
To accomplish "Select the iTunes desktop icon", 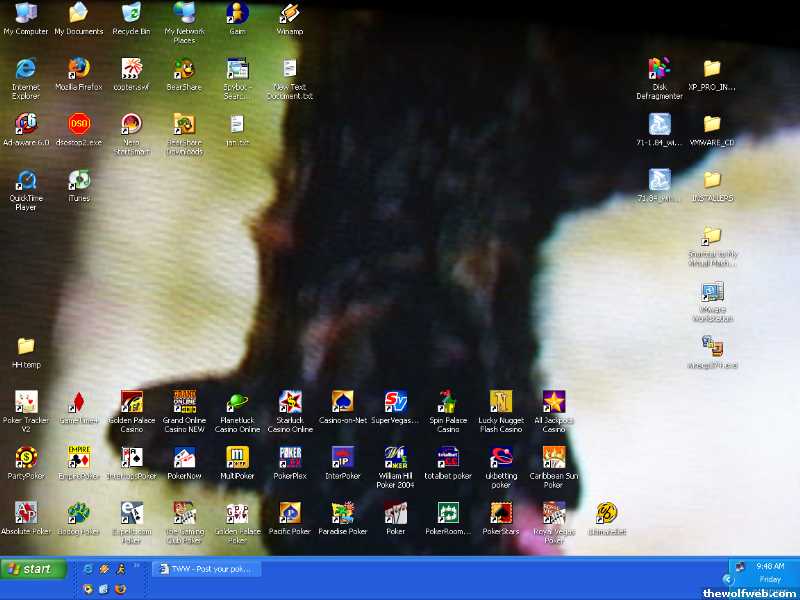I will click(79, 181).
